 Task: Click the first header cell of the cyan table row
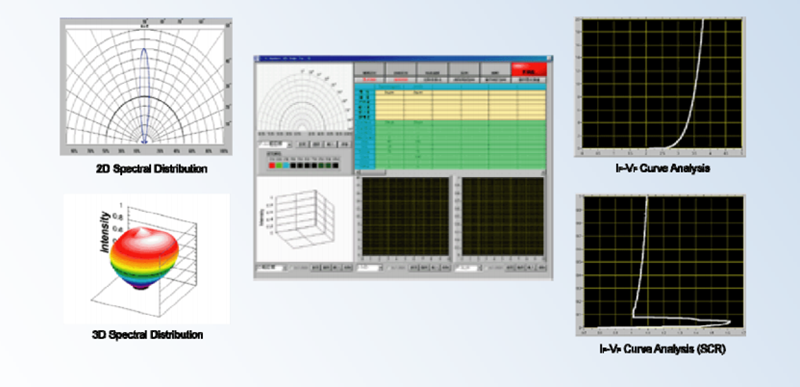[365, 87]
